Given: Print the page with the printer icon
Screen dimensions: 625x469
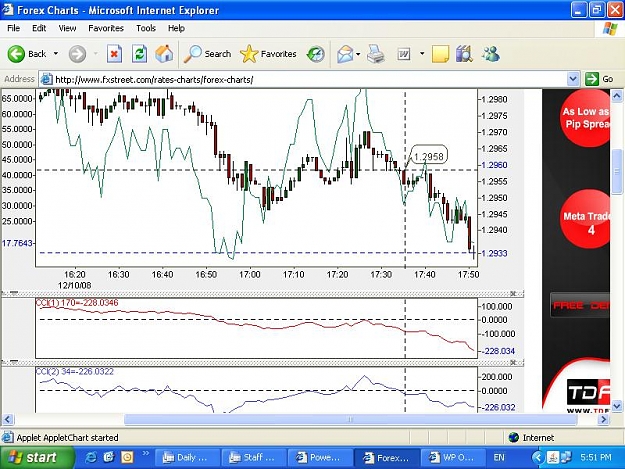Looking at the screenshot, I should click(x=375, y=54).
